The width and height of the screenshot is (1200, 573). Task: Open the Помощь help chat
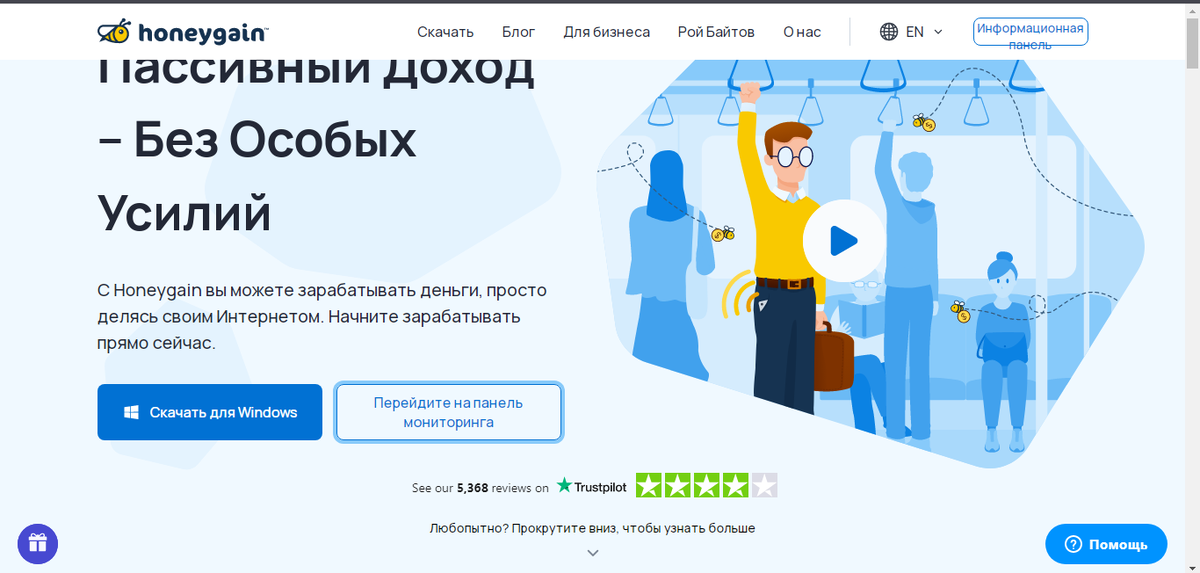[x=1106, y=544]
